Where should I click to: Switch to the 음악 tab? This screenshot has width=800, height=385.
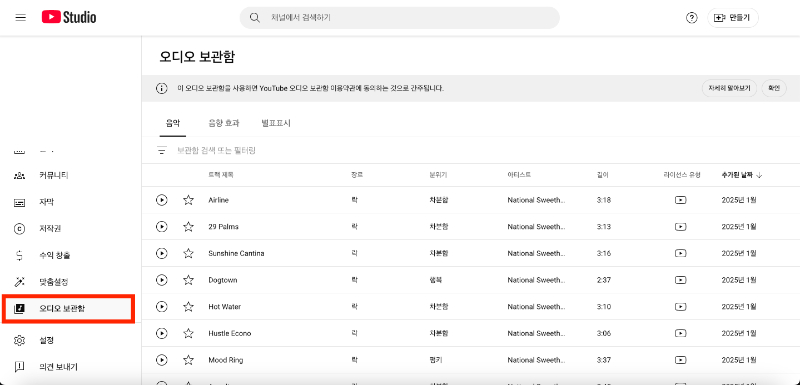click(173, 123)
